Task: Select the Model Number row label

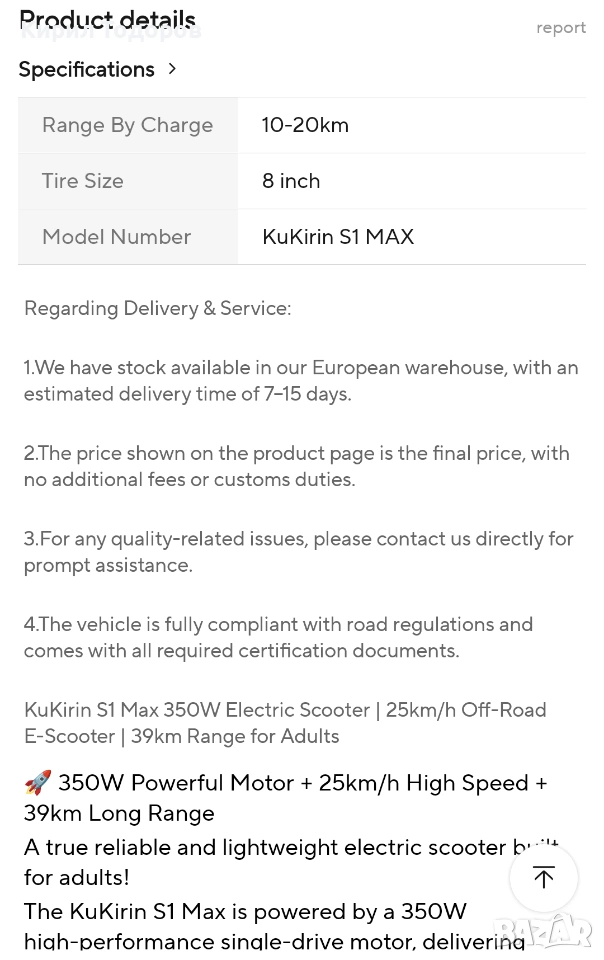Action: tap(116, 236)
